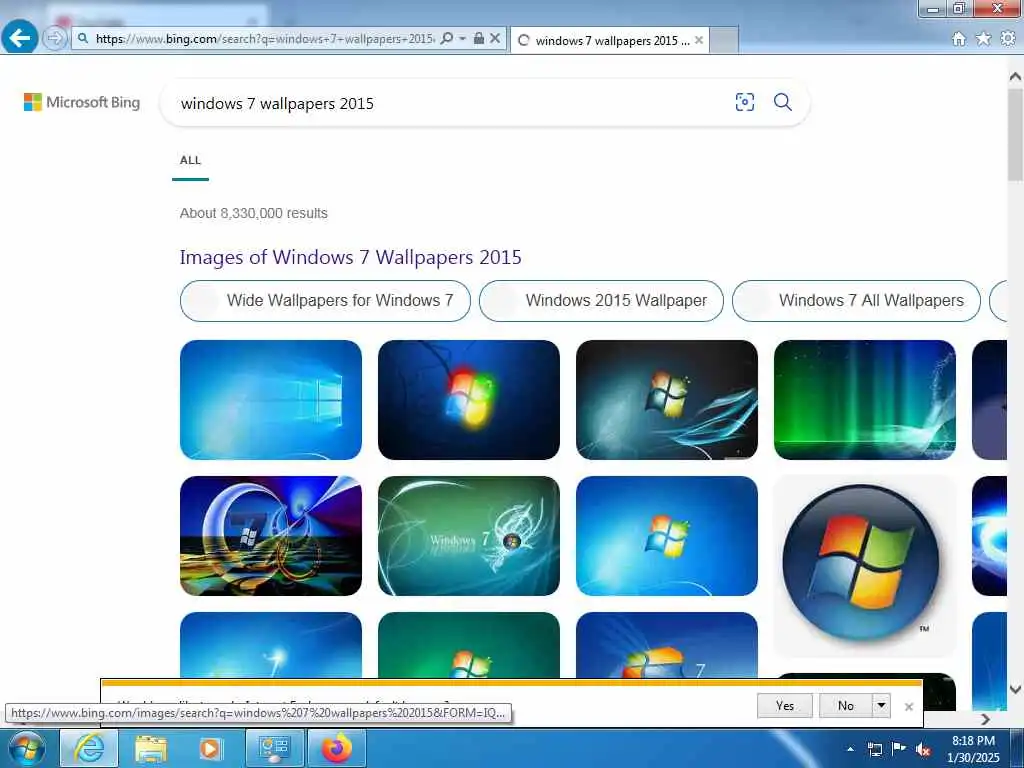Submit search with Bing magnifier icon
Image resolution: width=1024 pixels, height=768 pixels.
[x=782, y=102]
